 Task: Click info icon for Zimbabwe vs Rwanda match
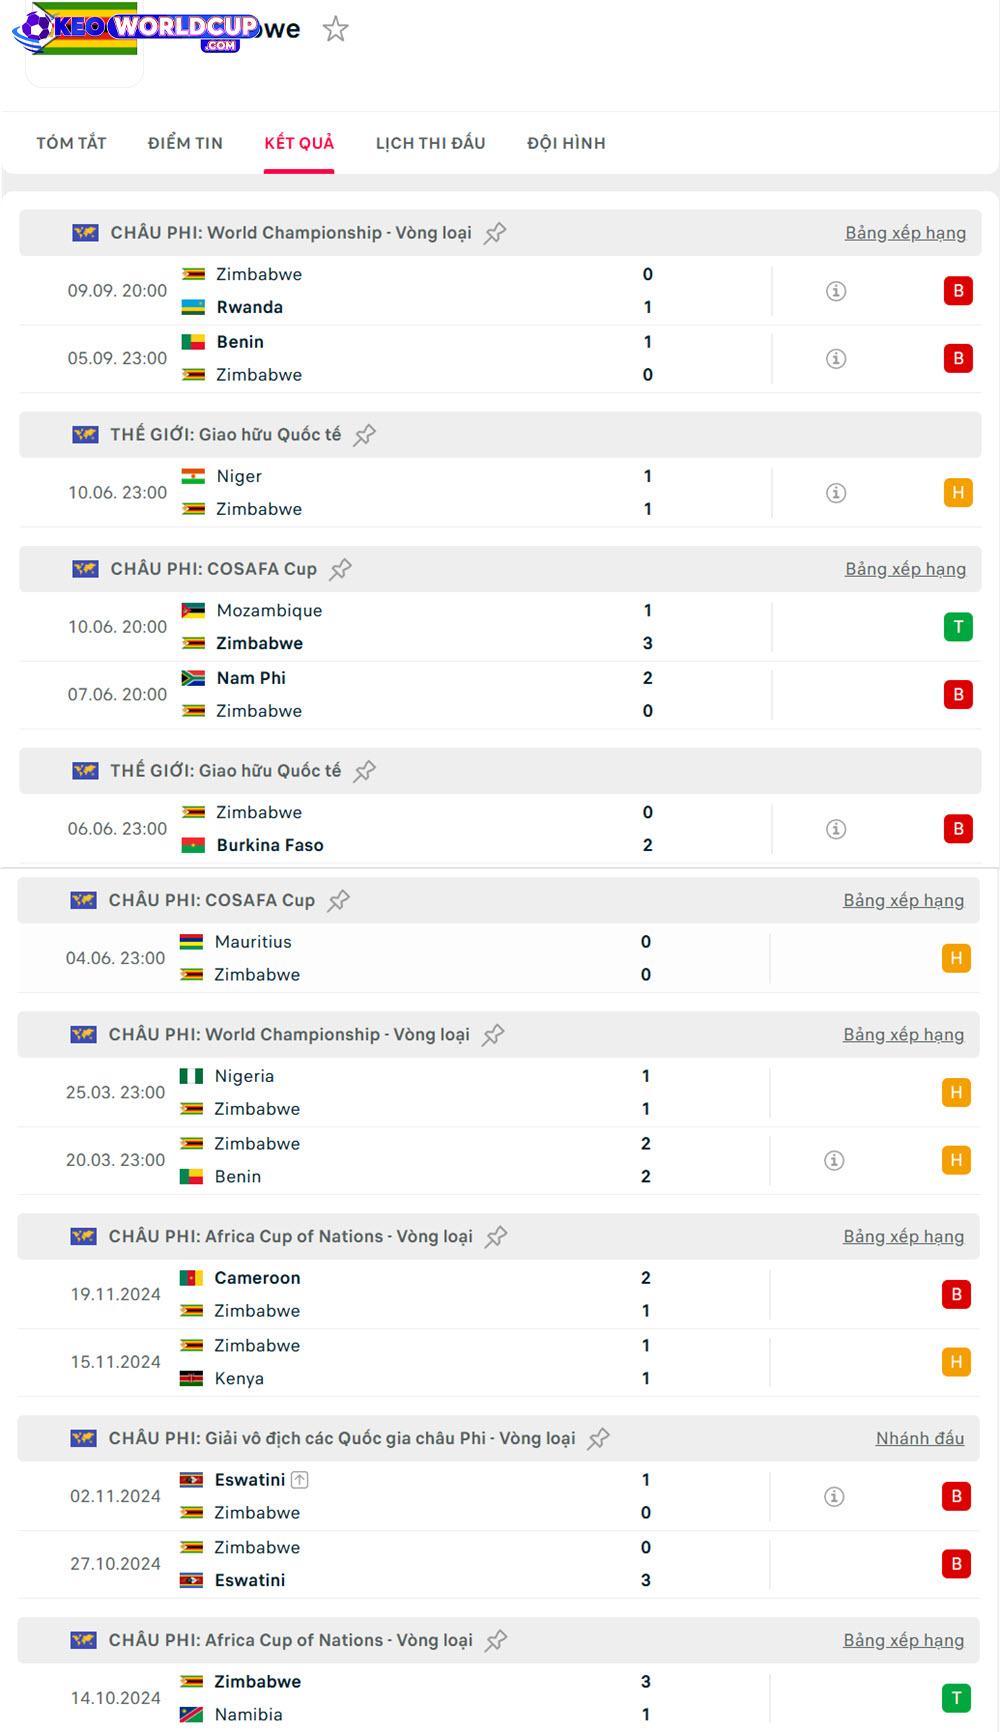[x=836, y=291]
